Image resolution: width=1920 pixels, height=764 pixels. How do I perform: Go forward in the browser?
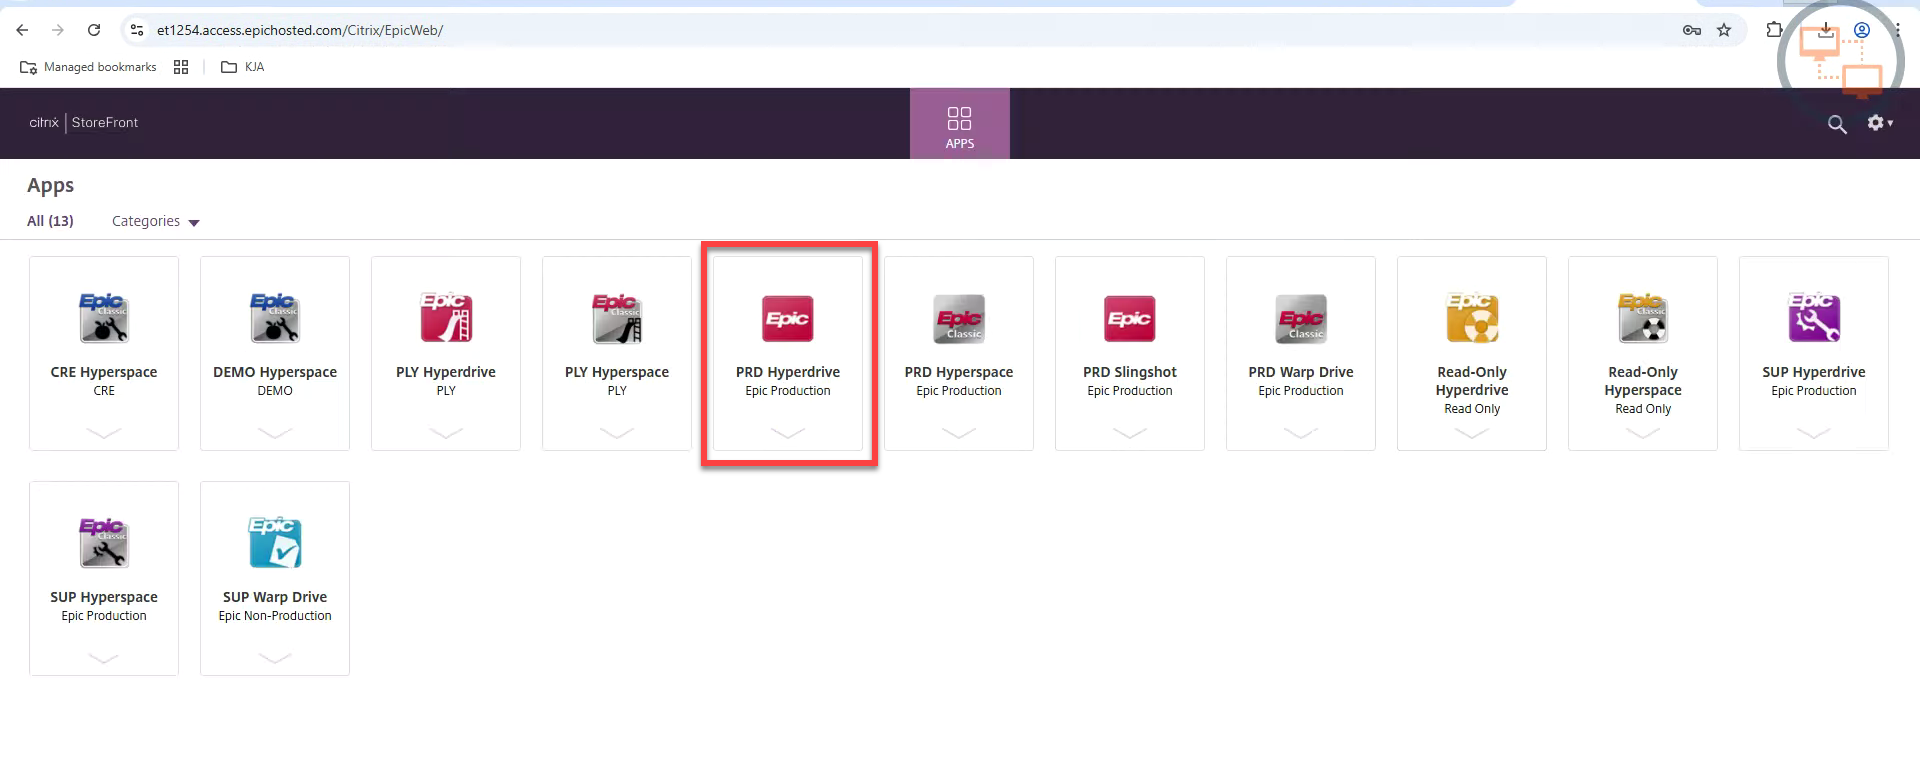click(58, 30)
